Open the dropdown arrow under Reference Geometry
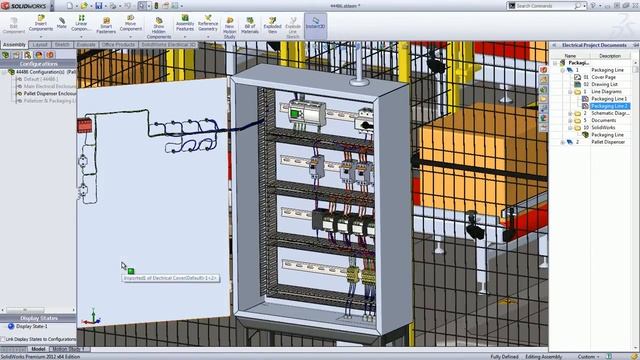Image resolution: width=640 pixels, height=360 pixels. [208, 36]
